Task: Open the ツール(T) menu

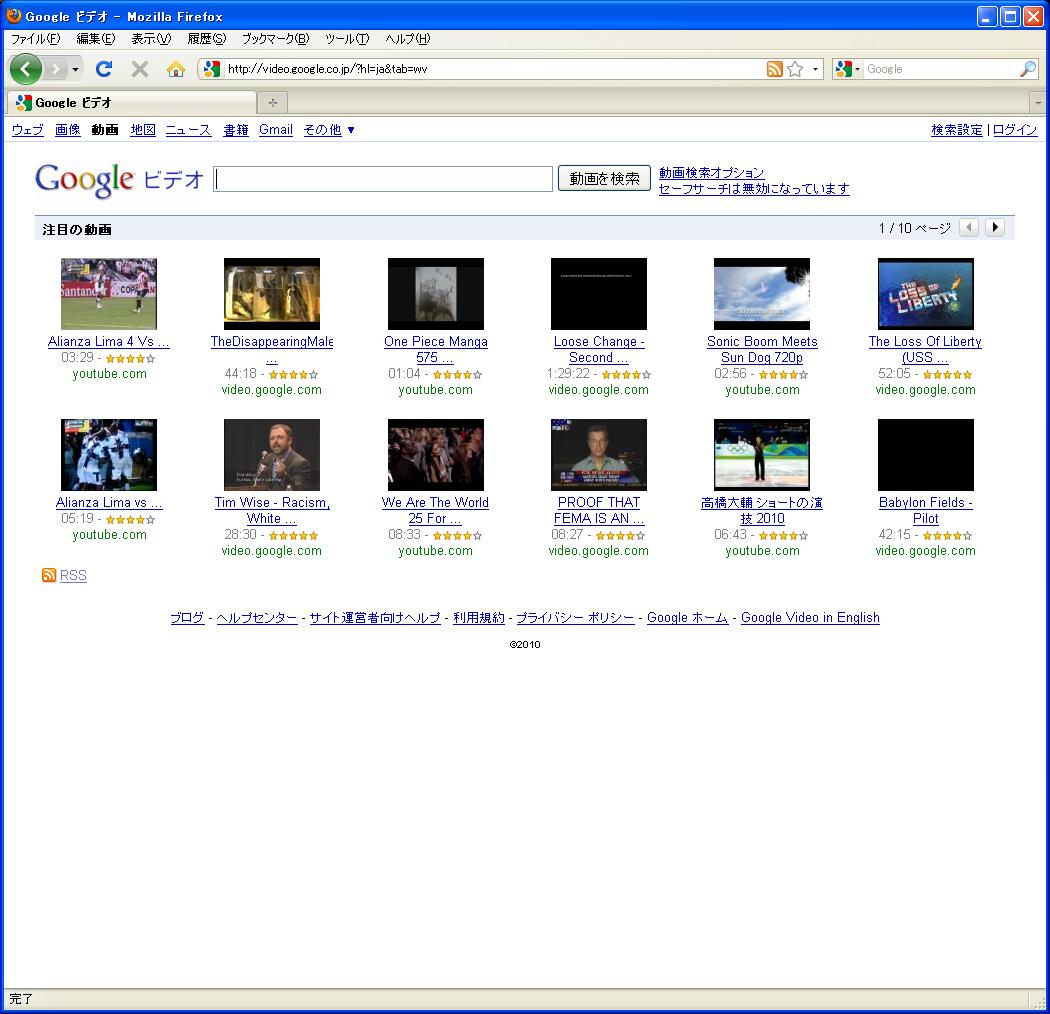Action: pos(347,39)
